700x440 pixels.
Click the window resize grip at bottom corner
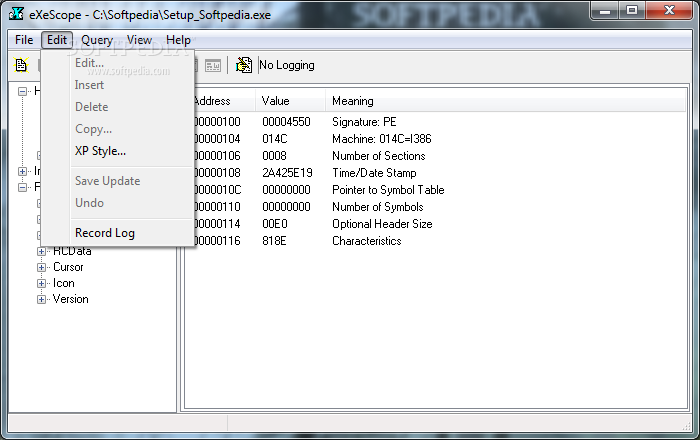(x=687, y=426)
